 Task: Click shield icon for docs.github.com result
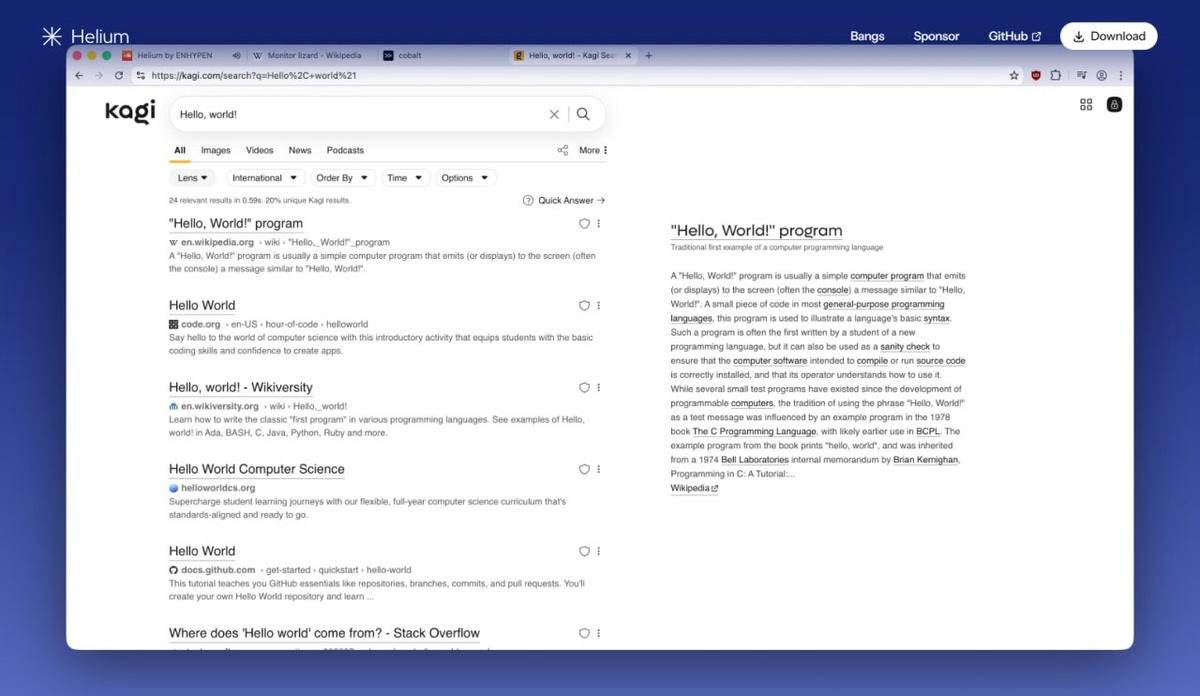pos(584,551)
